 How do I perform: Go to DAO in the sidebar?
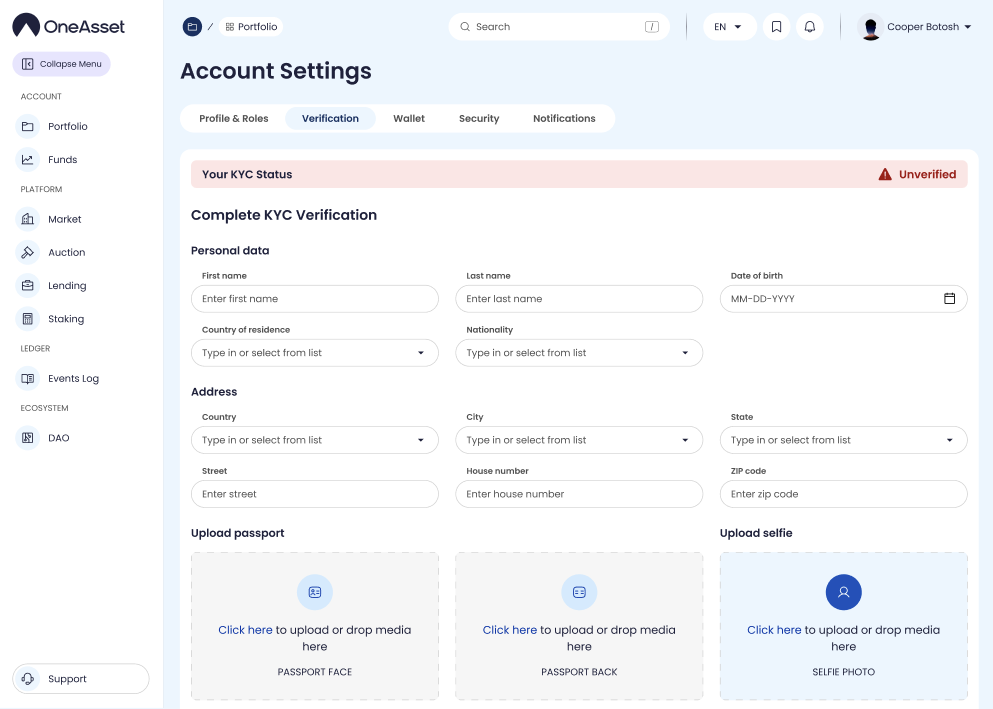click(58, 438)
